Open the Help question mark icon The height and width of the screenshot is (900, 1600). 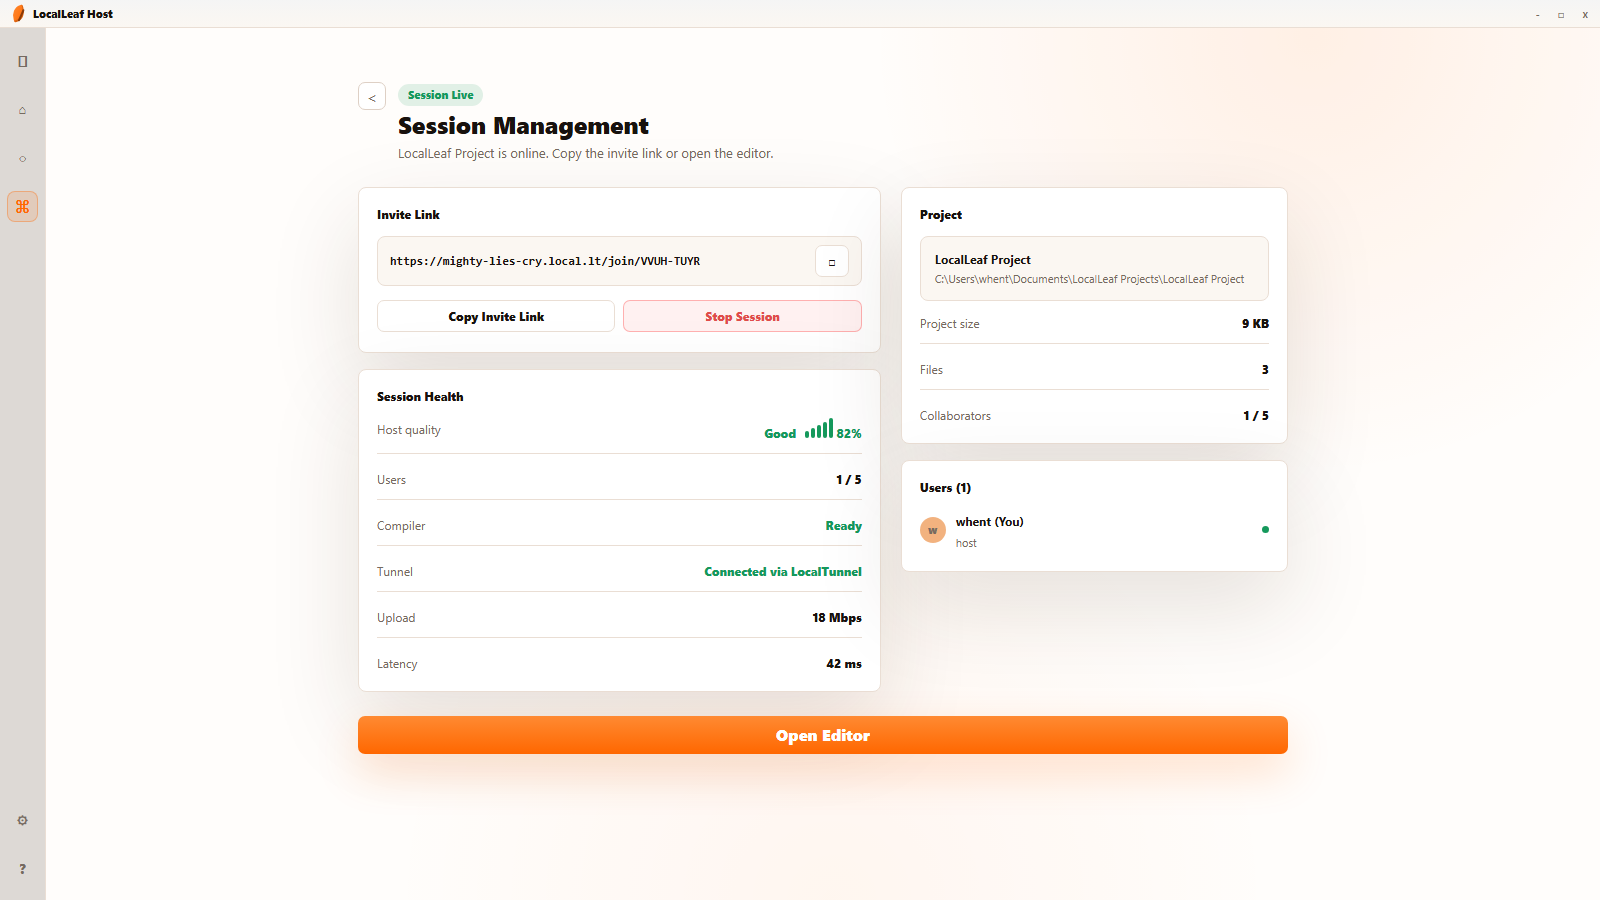pos(22,869)
